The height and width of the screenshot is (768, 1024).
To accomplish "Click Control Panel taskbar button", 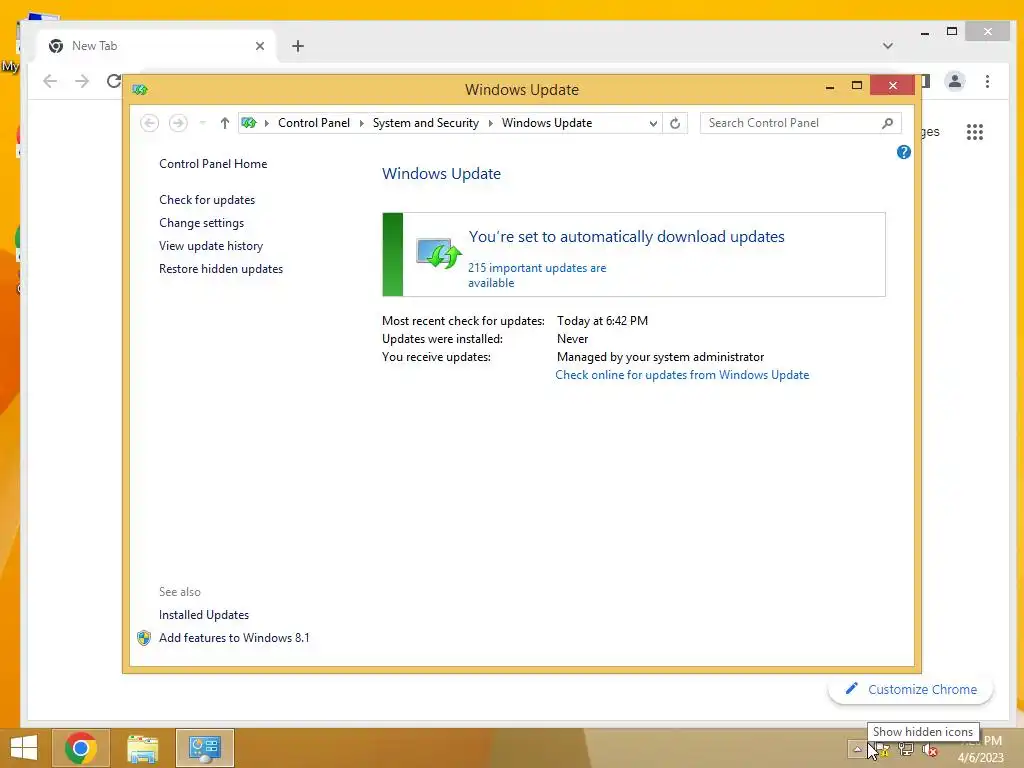I will [204, 748].
